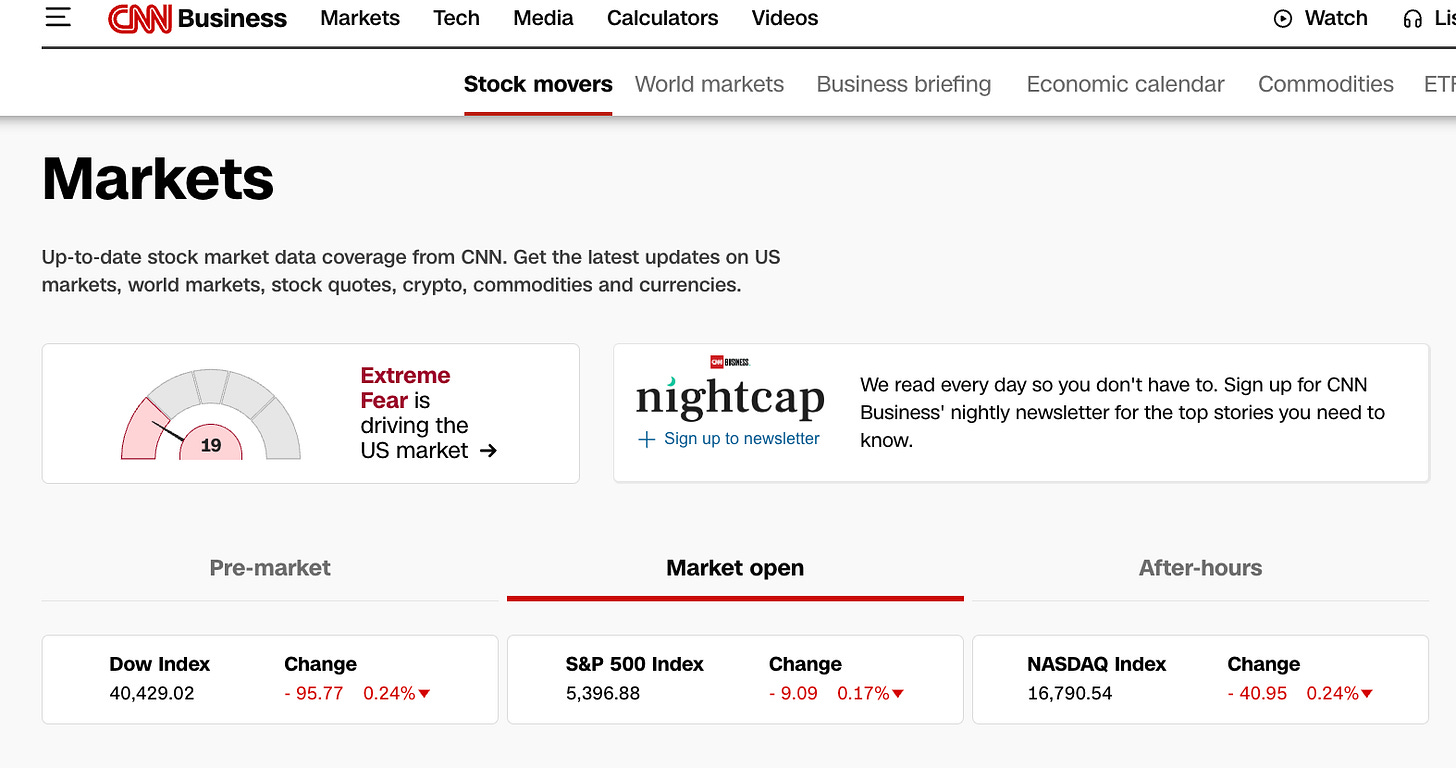
Task: Go to the Media section
Action: (543, 18)
